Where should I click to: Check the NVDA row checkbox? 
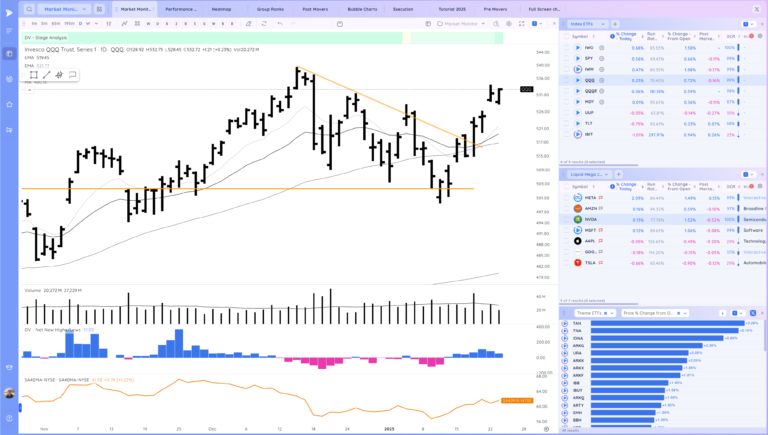(x=566, y=219)
